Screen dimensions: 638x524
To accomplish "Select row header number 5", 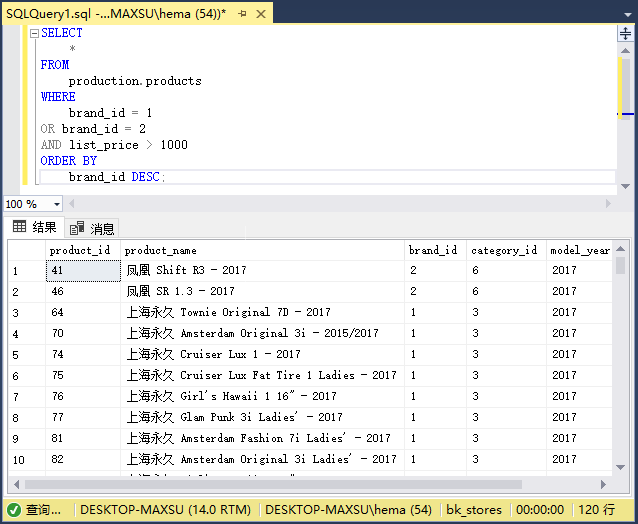I will [x=27, y=355].
